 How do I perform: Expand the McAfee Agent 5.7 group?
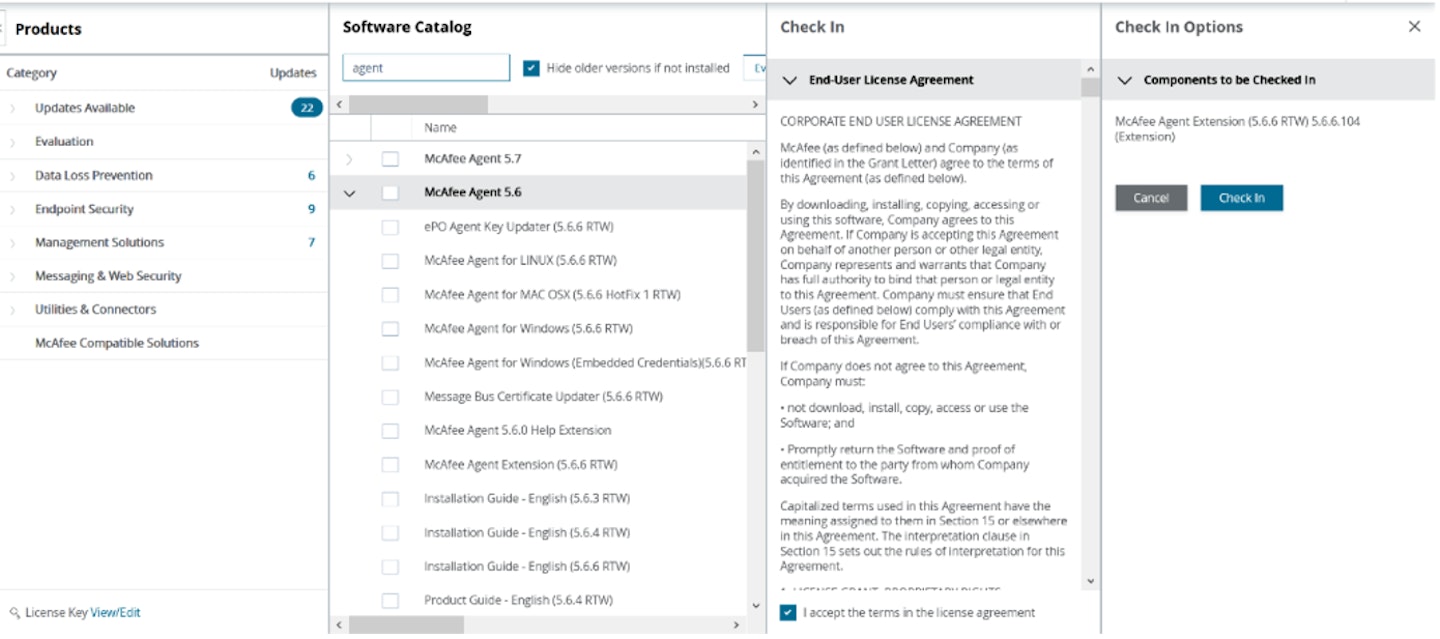point(349,159)
